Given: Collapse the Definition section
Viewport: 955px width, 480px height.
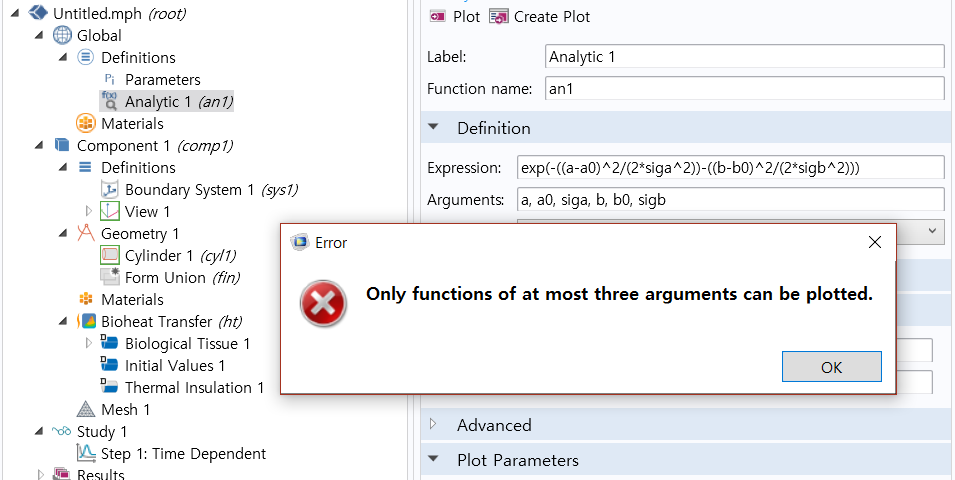Looking at the screenshot, I should pos(434,128).
